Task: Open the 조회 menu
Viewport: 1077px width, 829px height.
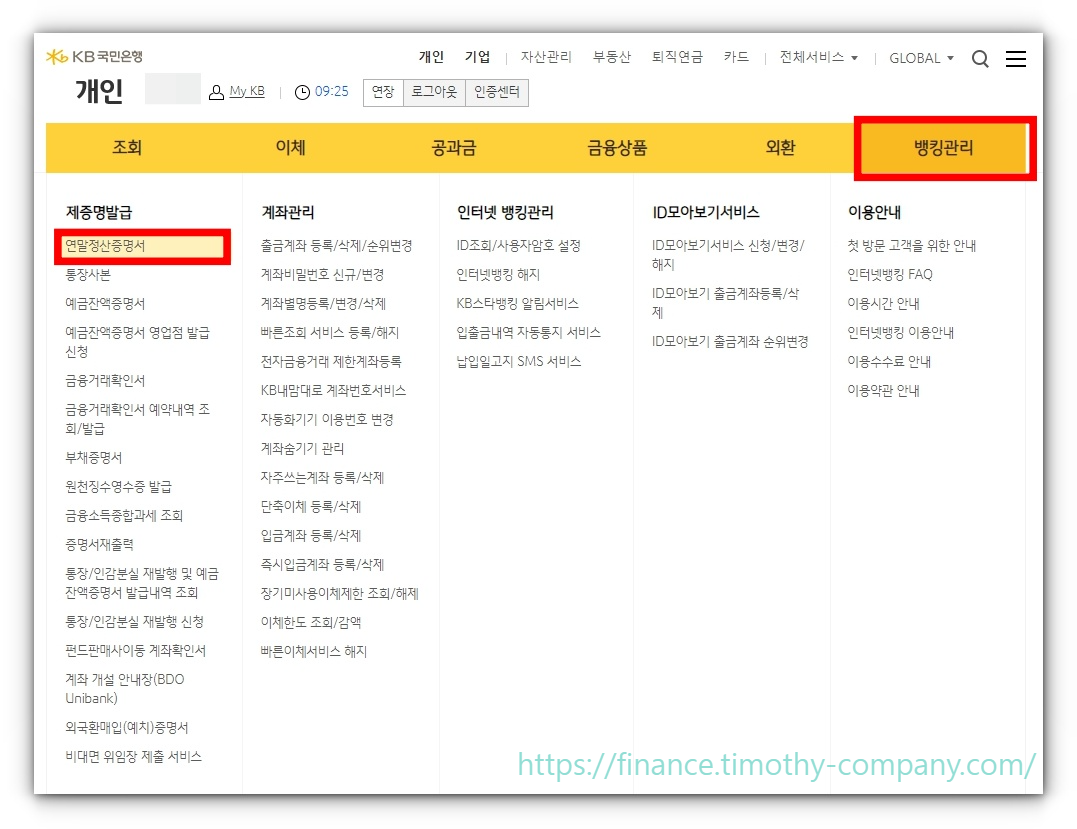Action: click(128, 147)
